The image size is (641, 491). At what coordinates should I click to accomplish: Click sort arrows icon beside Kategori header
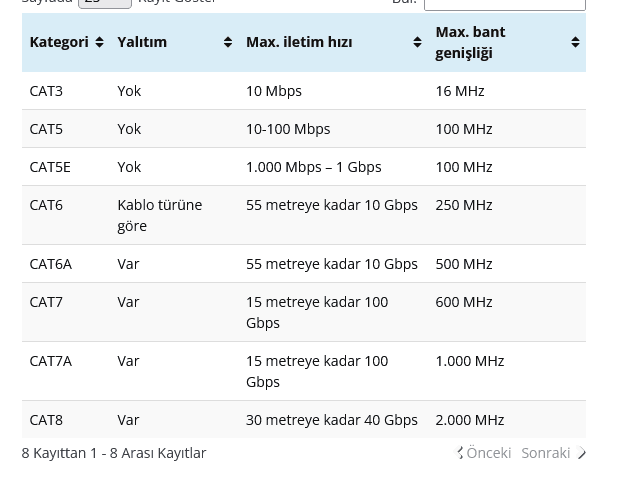[99, 42]
